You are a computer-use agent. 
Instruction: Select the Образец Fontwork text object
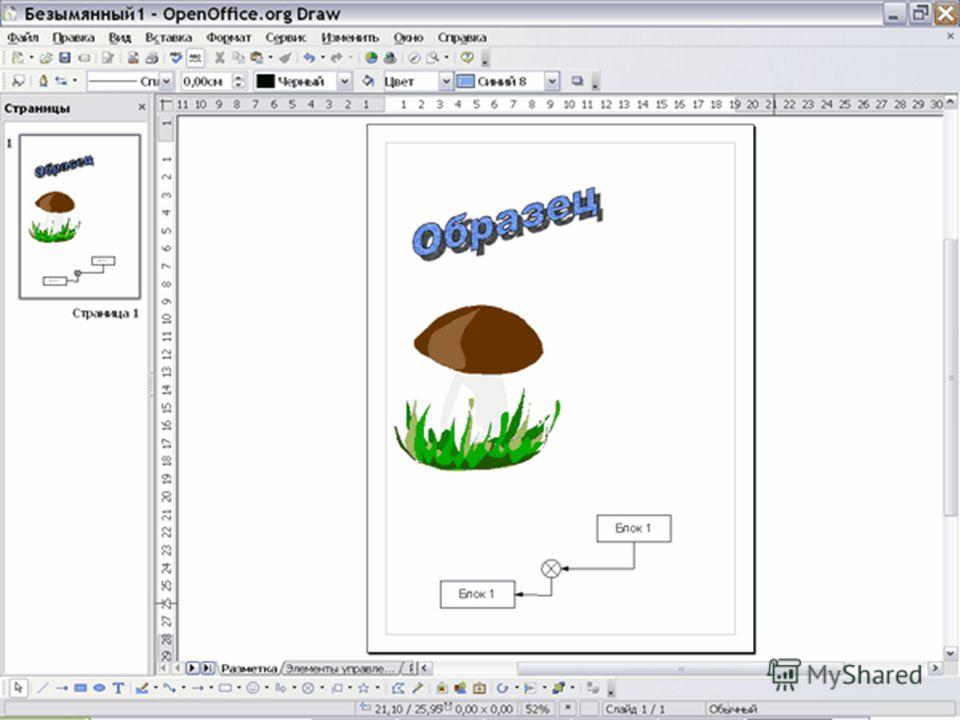[x=508, y=222]
